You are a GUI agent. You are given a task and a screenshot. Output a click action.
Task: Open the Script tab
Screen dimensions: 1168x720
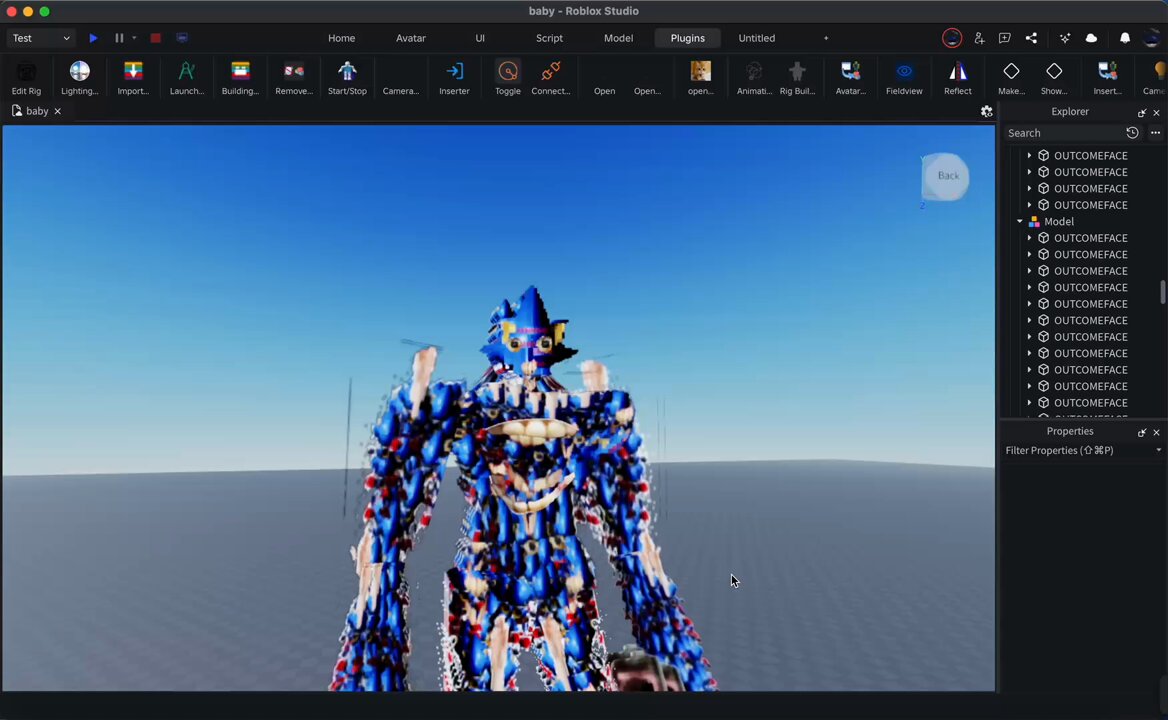tap(550, 38)
